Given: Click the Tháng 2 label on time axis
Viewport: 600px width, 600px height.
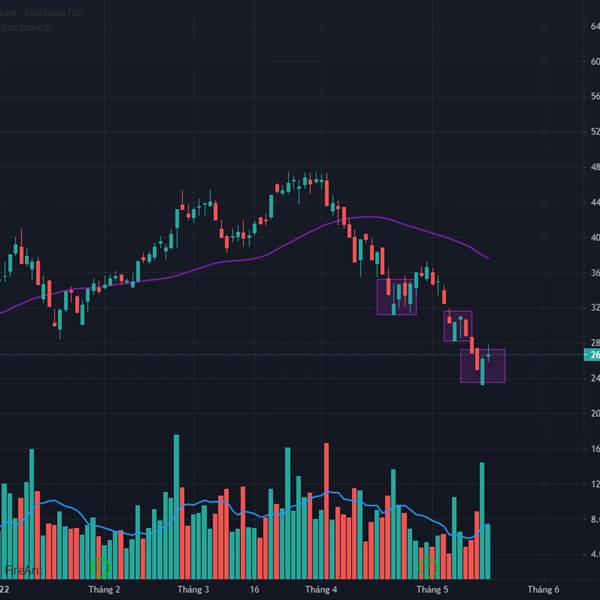Looking at the screenshot, I should [x=104, y=589].
